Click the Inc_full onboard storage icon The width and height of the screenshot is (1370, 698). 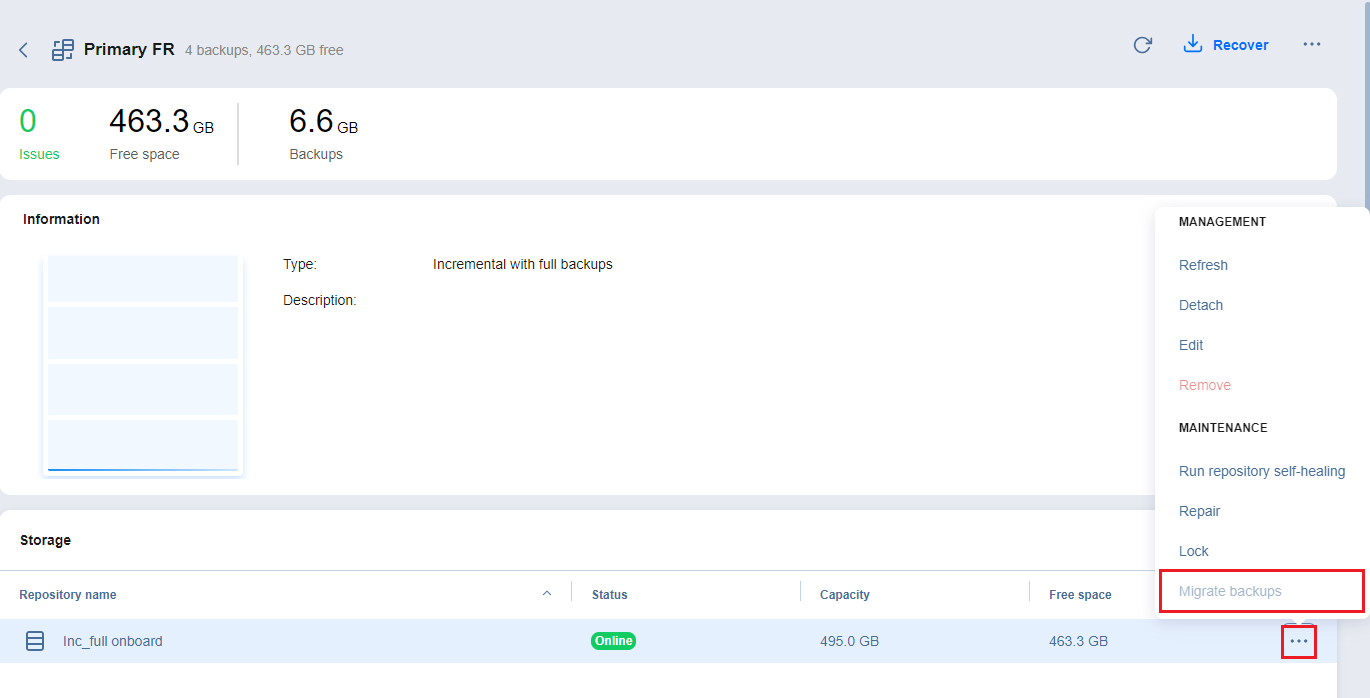35,641
